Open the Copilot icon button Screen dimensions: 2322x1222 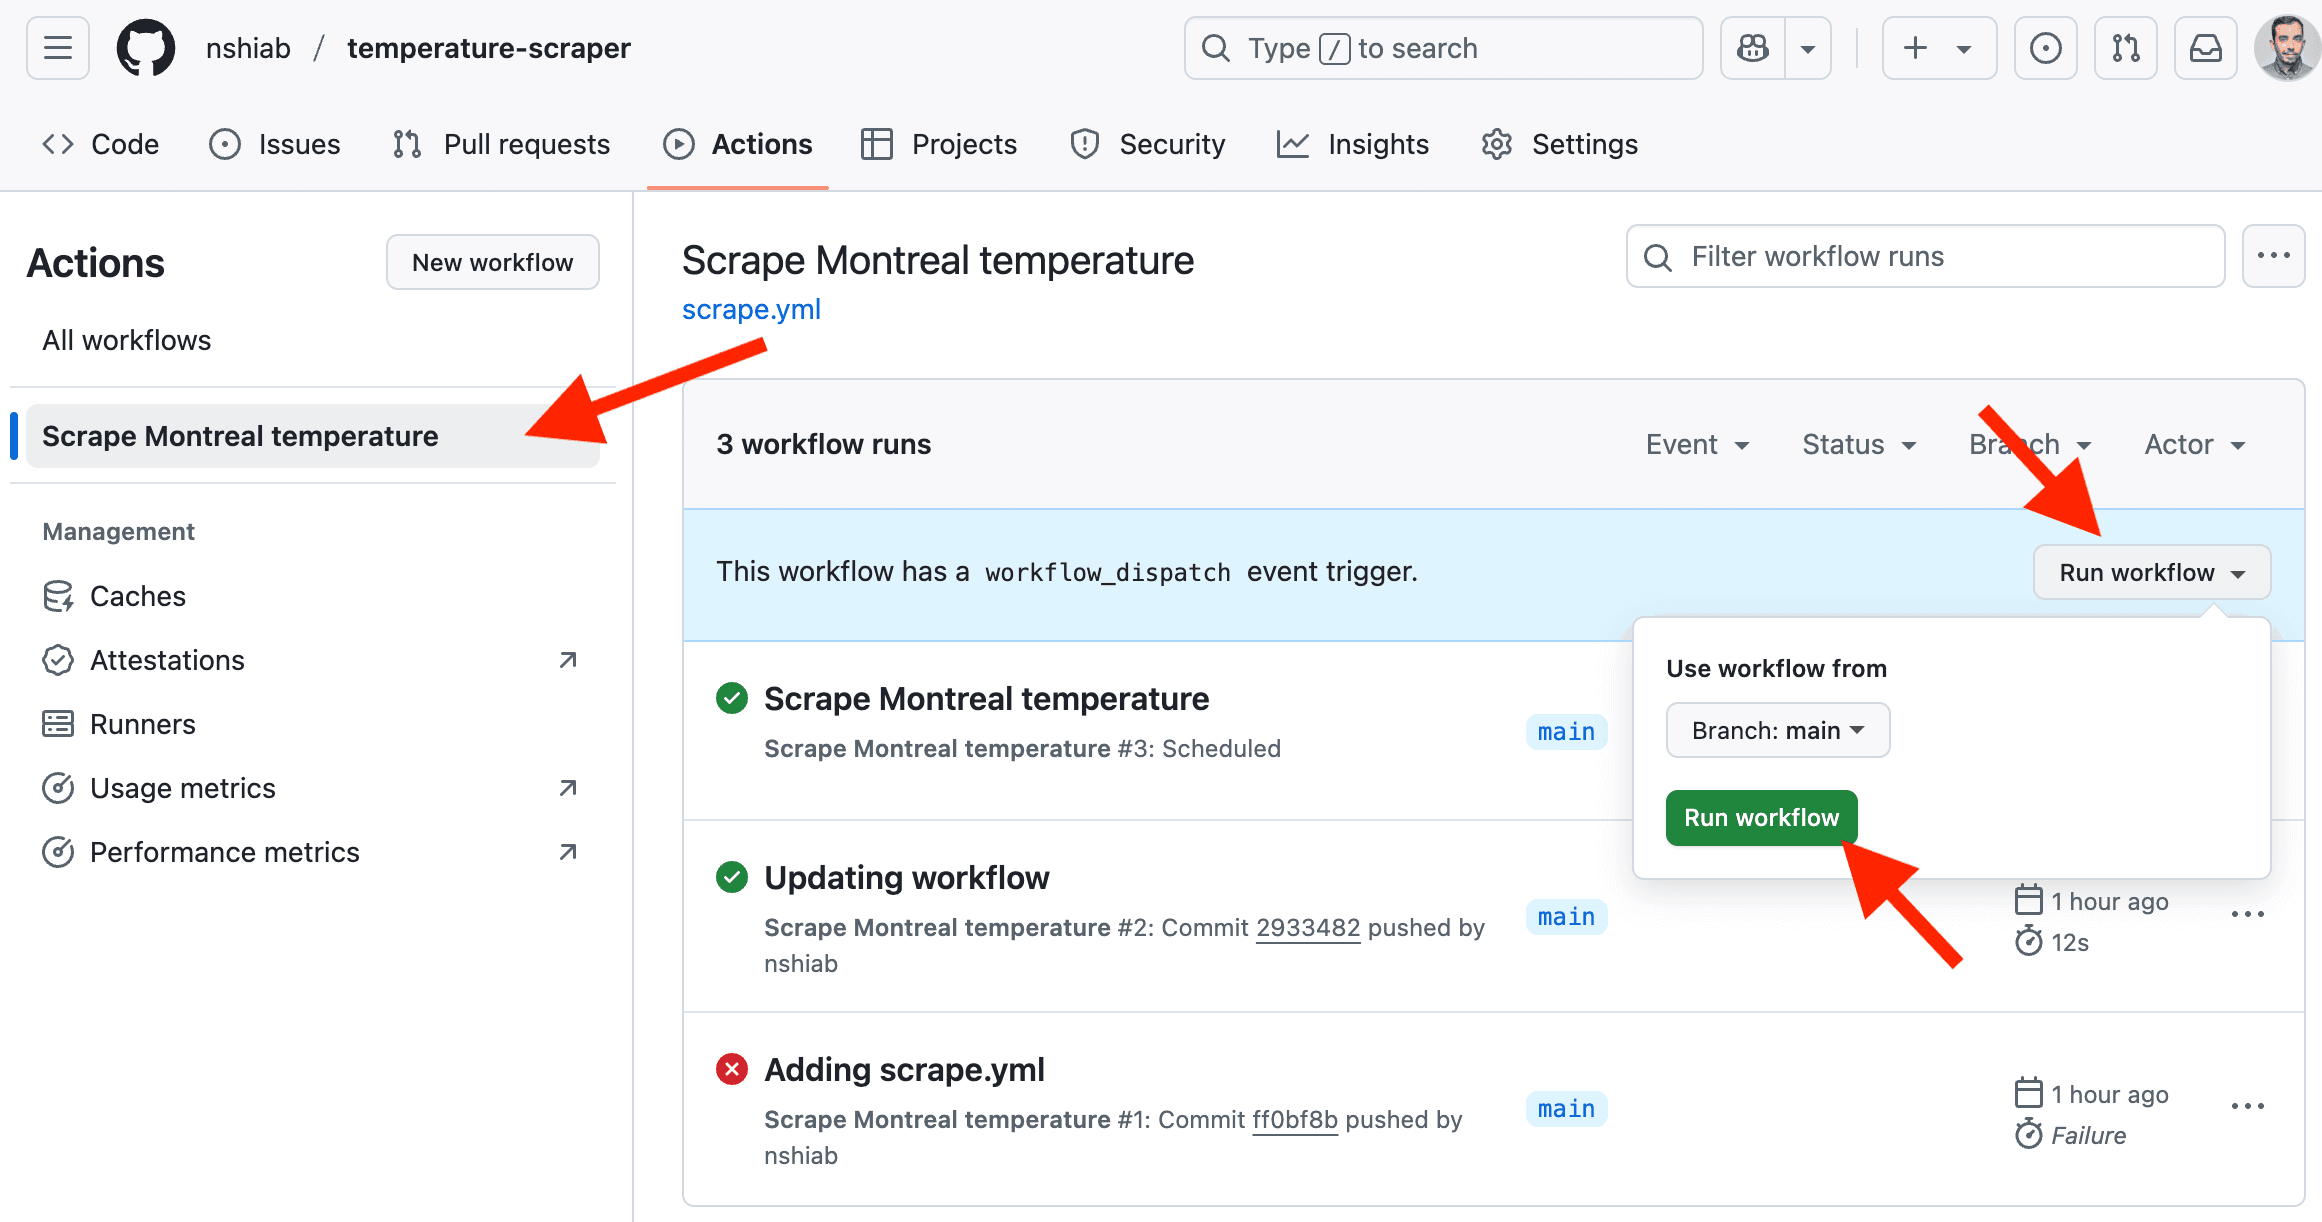[1753, 48]
